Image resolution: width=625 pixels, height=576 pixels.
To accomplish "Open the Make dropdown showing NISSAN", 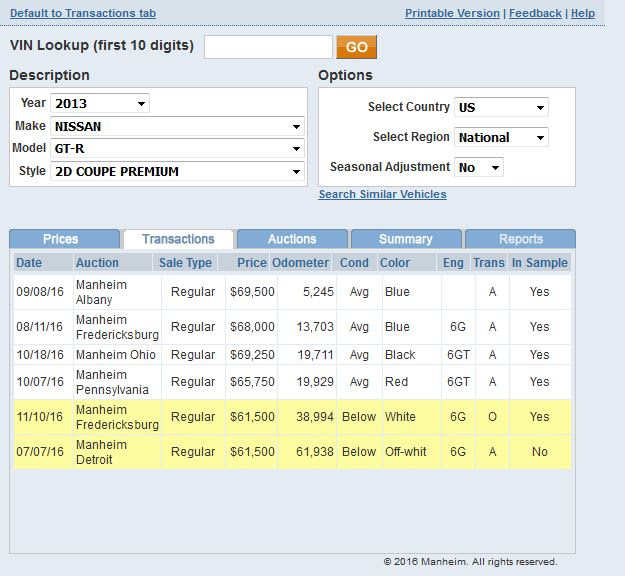I will point(177,126).
